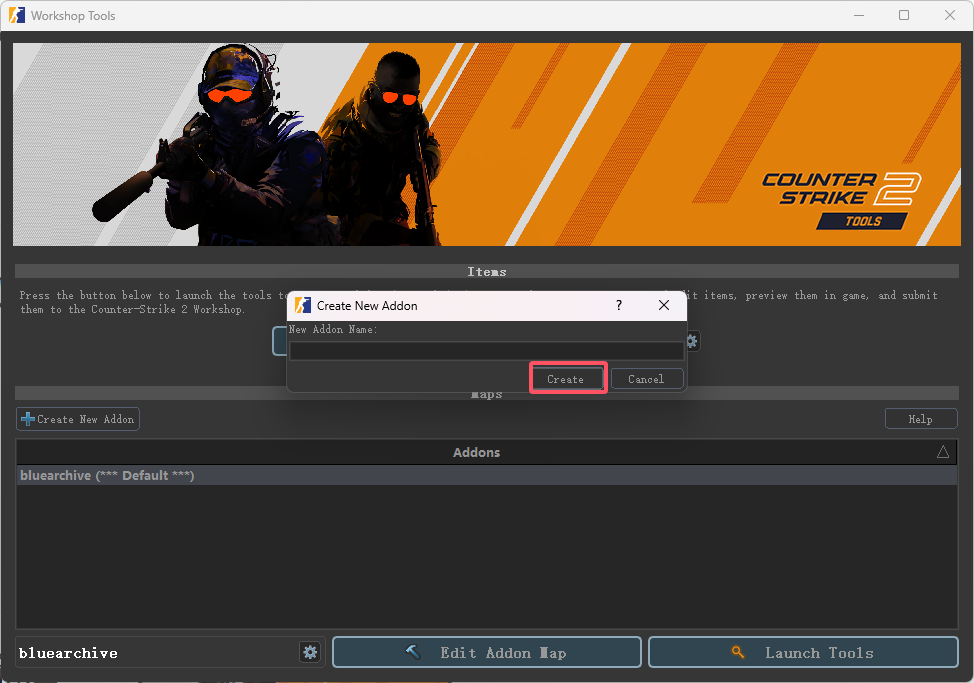
Task: Click the Workshop Tools title bar app icon
Action: 16,15
